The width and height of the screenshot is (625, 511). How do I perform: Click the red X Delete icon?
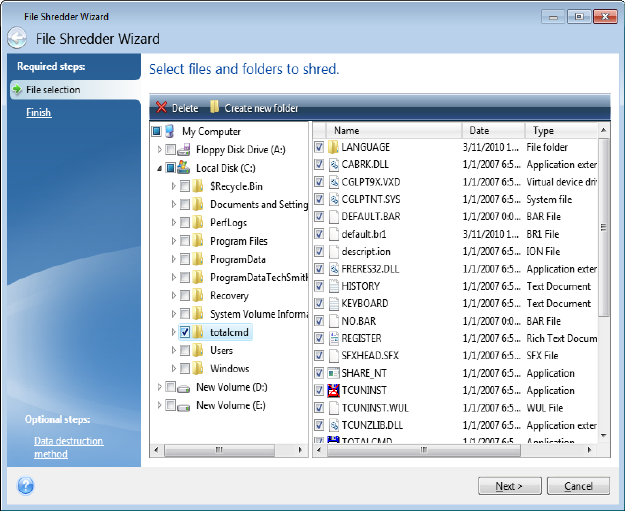pos(161,107)
